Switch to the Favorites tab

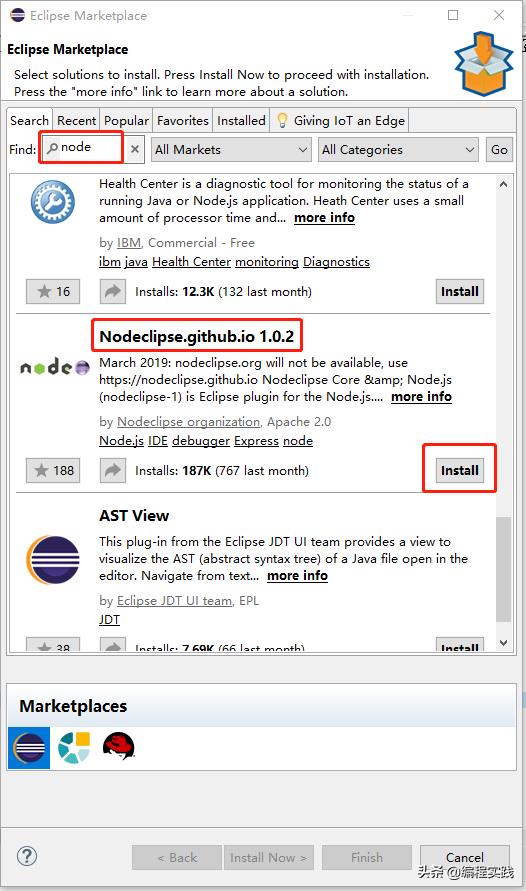[183, 120]
